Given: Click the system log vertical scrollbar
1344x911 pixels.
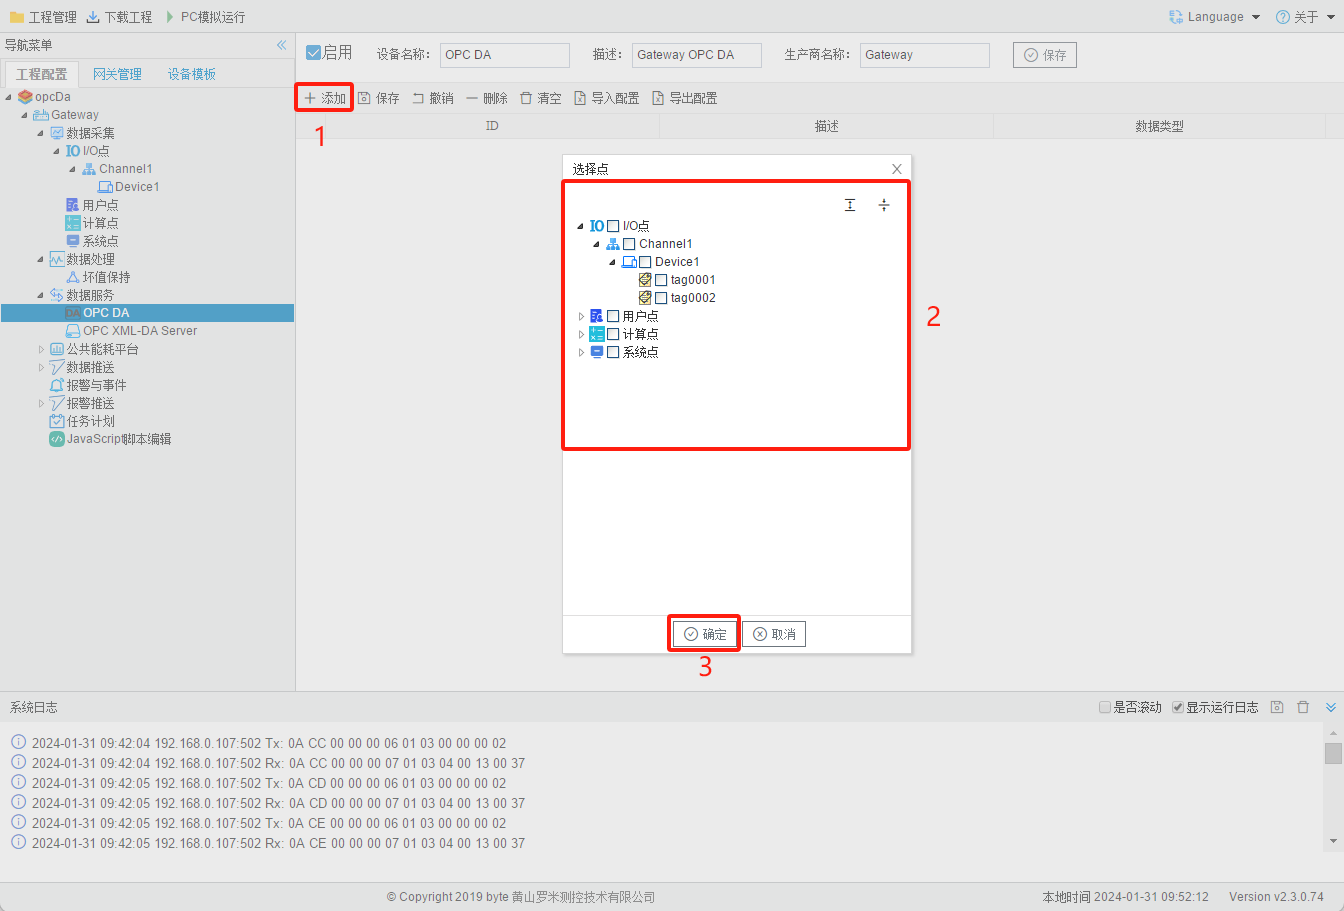Looking at the screenshot, I should [x=1333, y=786].
